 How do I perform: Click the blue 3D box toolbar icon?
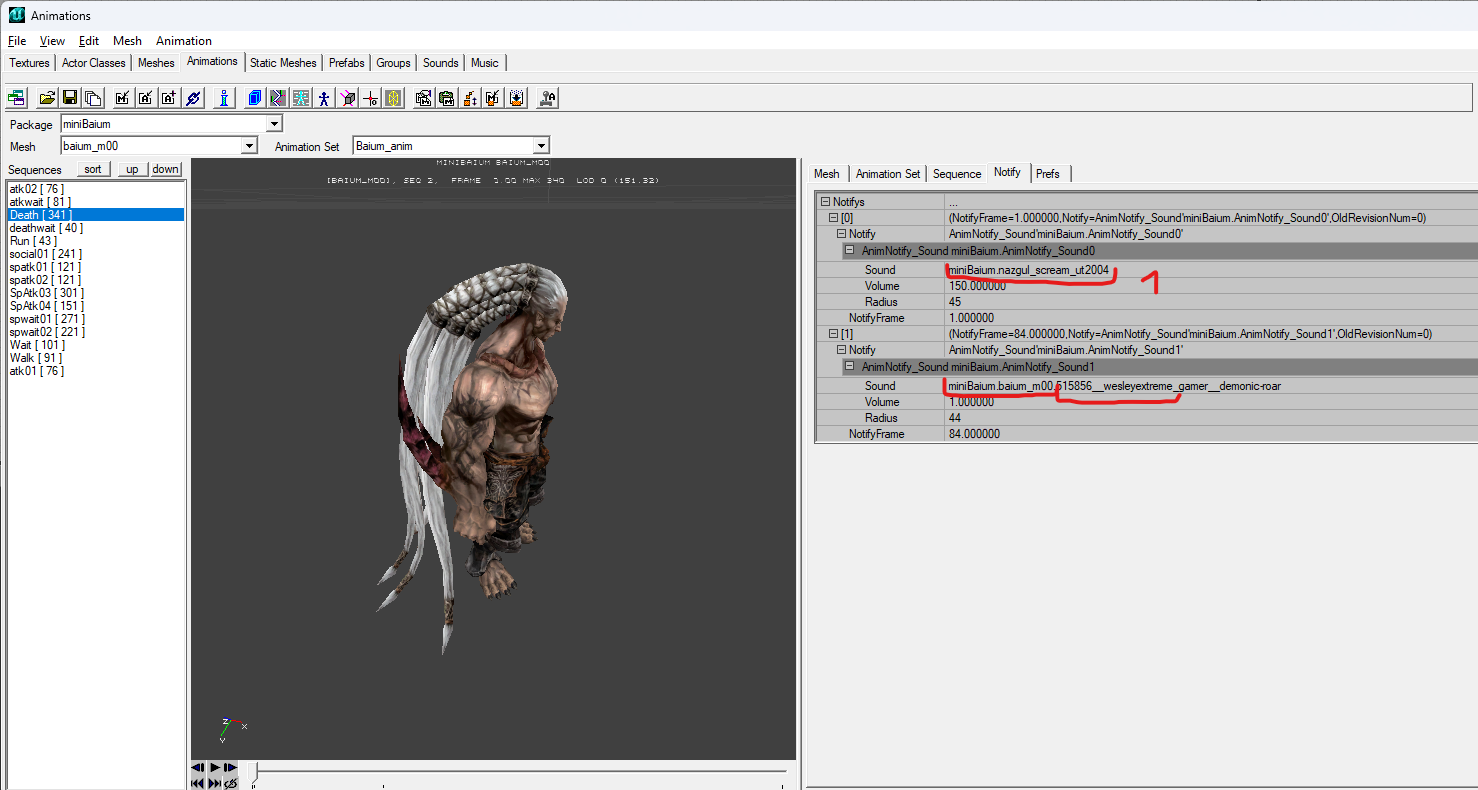[x=255, y=98]
